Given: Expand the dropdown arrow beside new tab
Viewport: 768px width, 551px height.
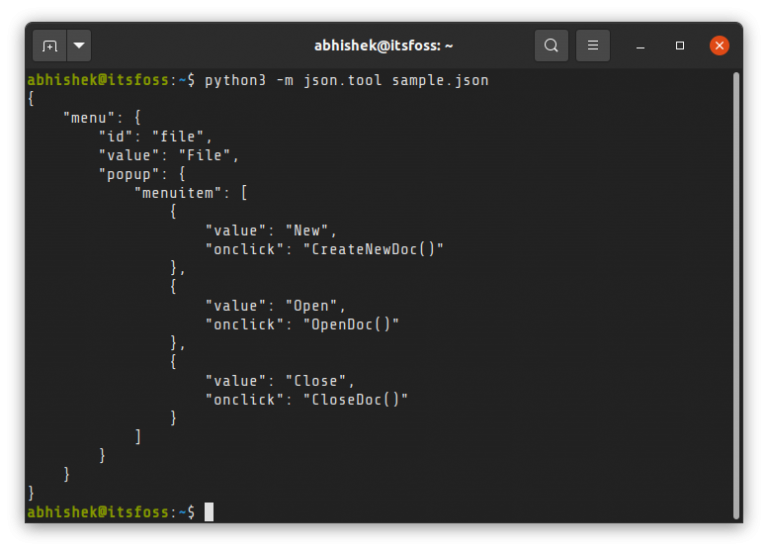Looking at the screenshot, I should (78, 46).
